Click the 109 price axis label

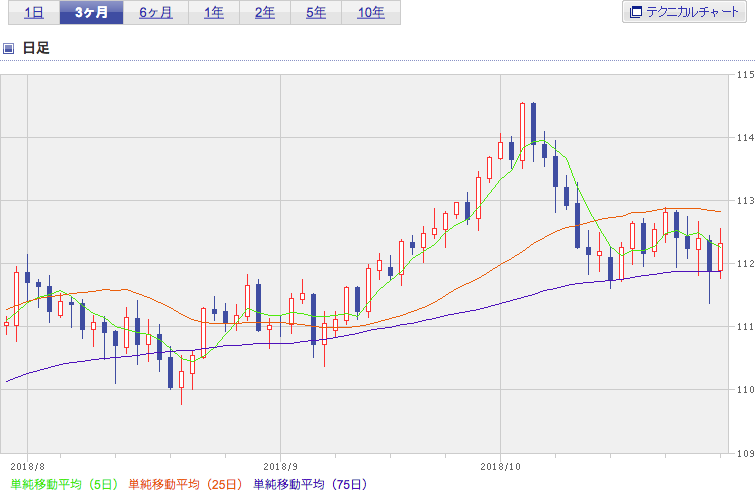pos(745,453)
